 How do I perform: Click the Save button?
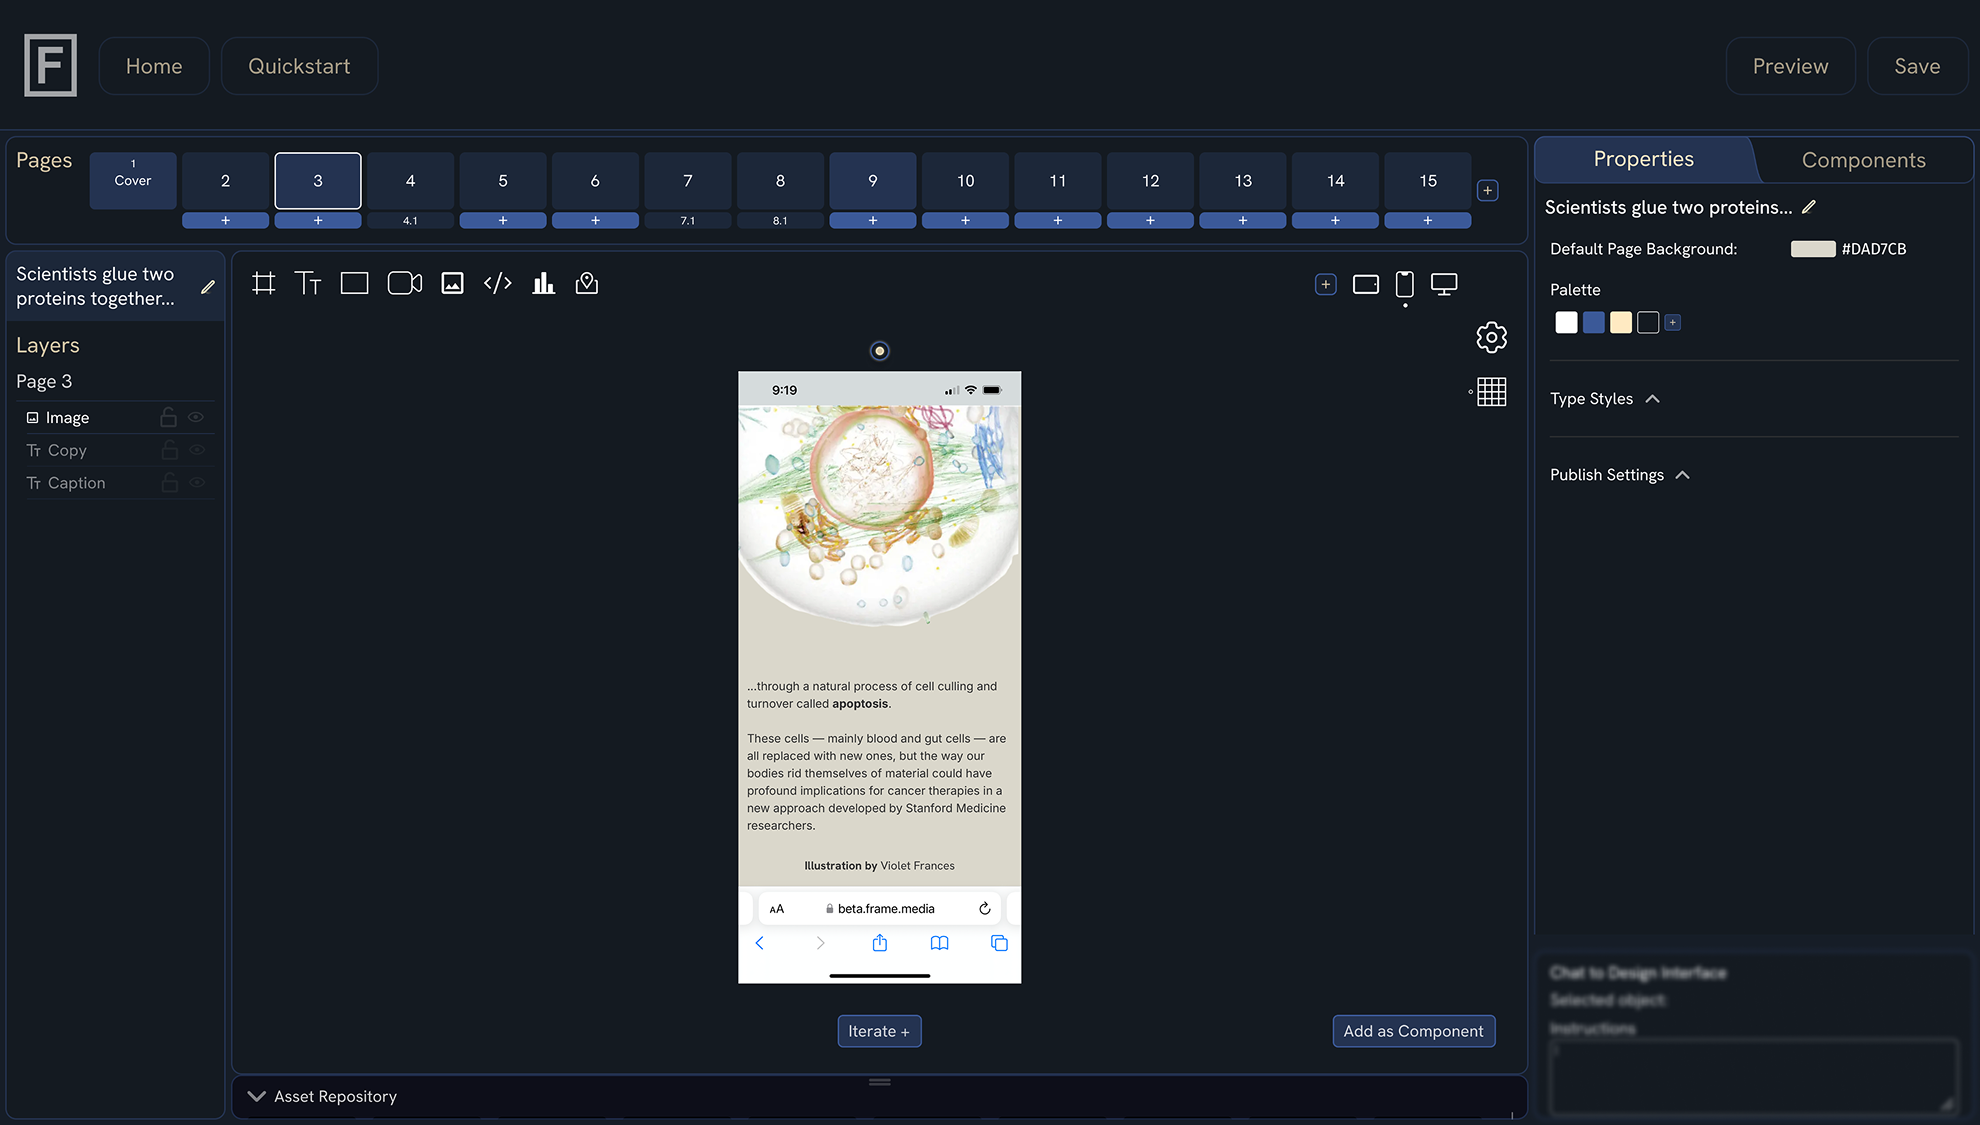1917,65
